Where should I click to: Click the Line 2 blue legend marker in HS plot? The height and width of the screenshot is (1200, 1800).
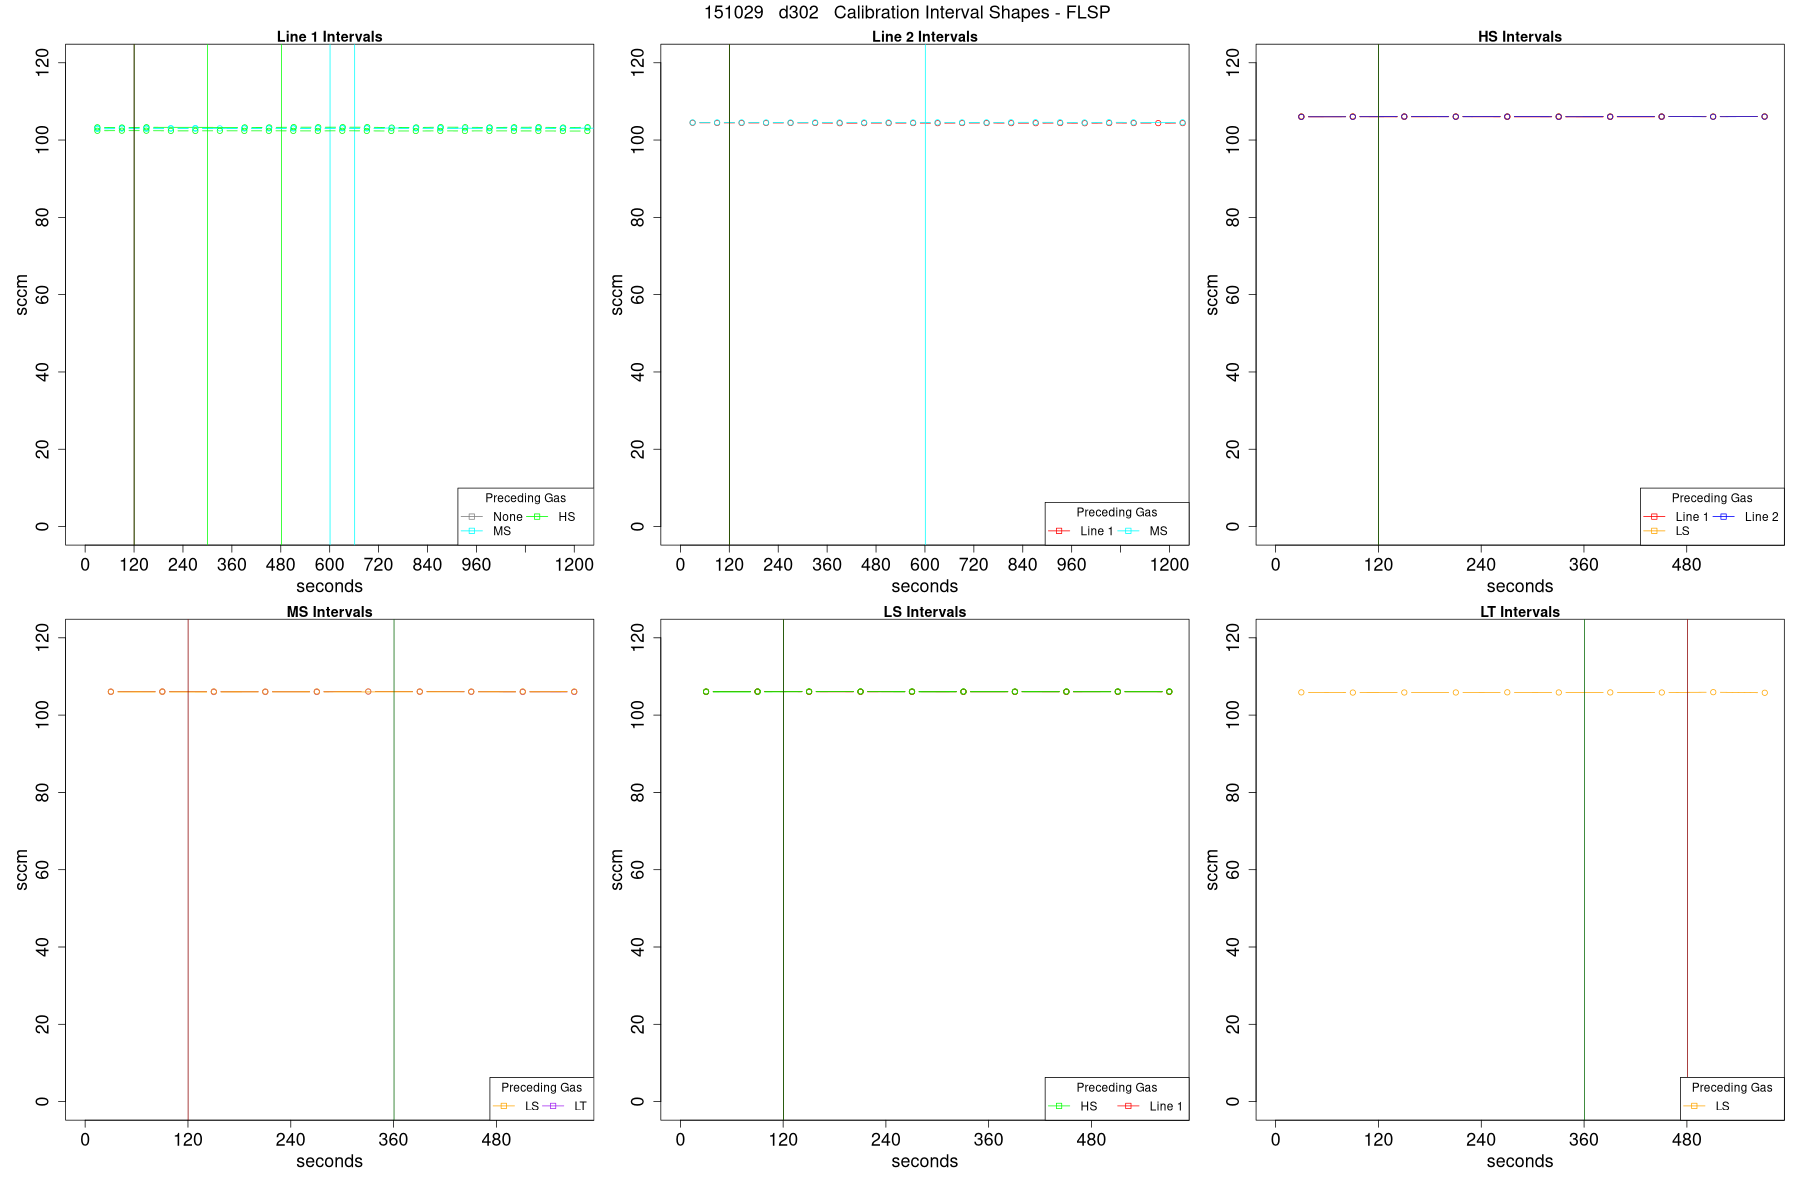click(1724, 517)
